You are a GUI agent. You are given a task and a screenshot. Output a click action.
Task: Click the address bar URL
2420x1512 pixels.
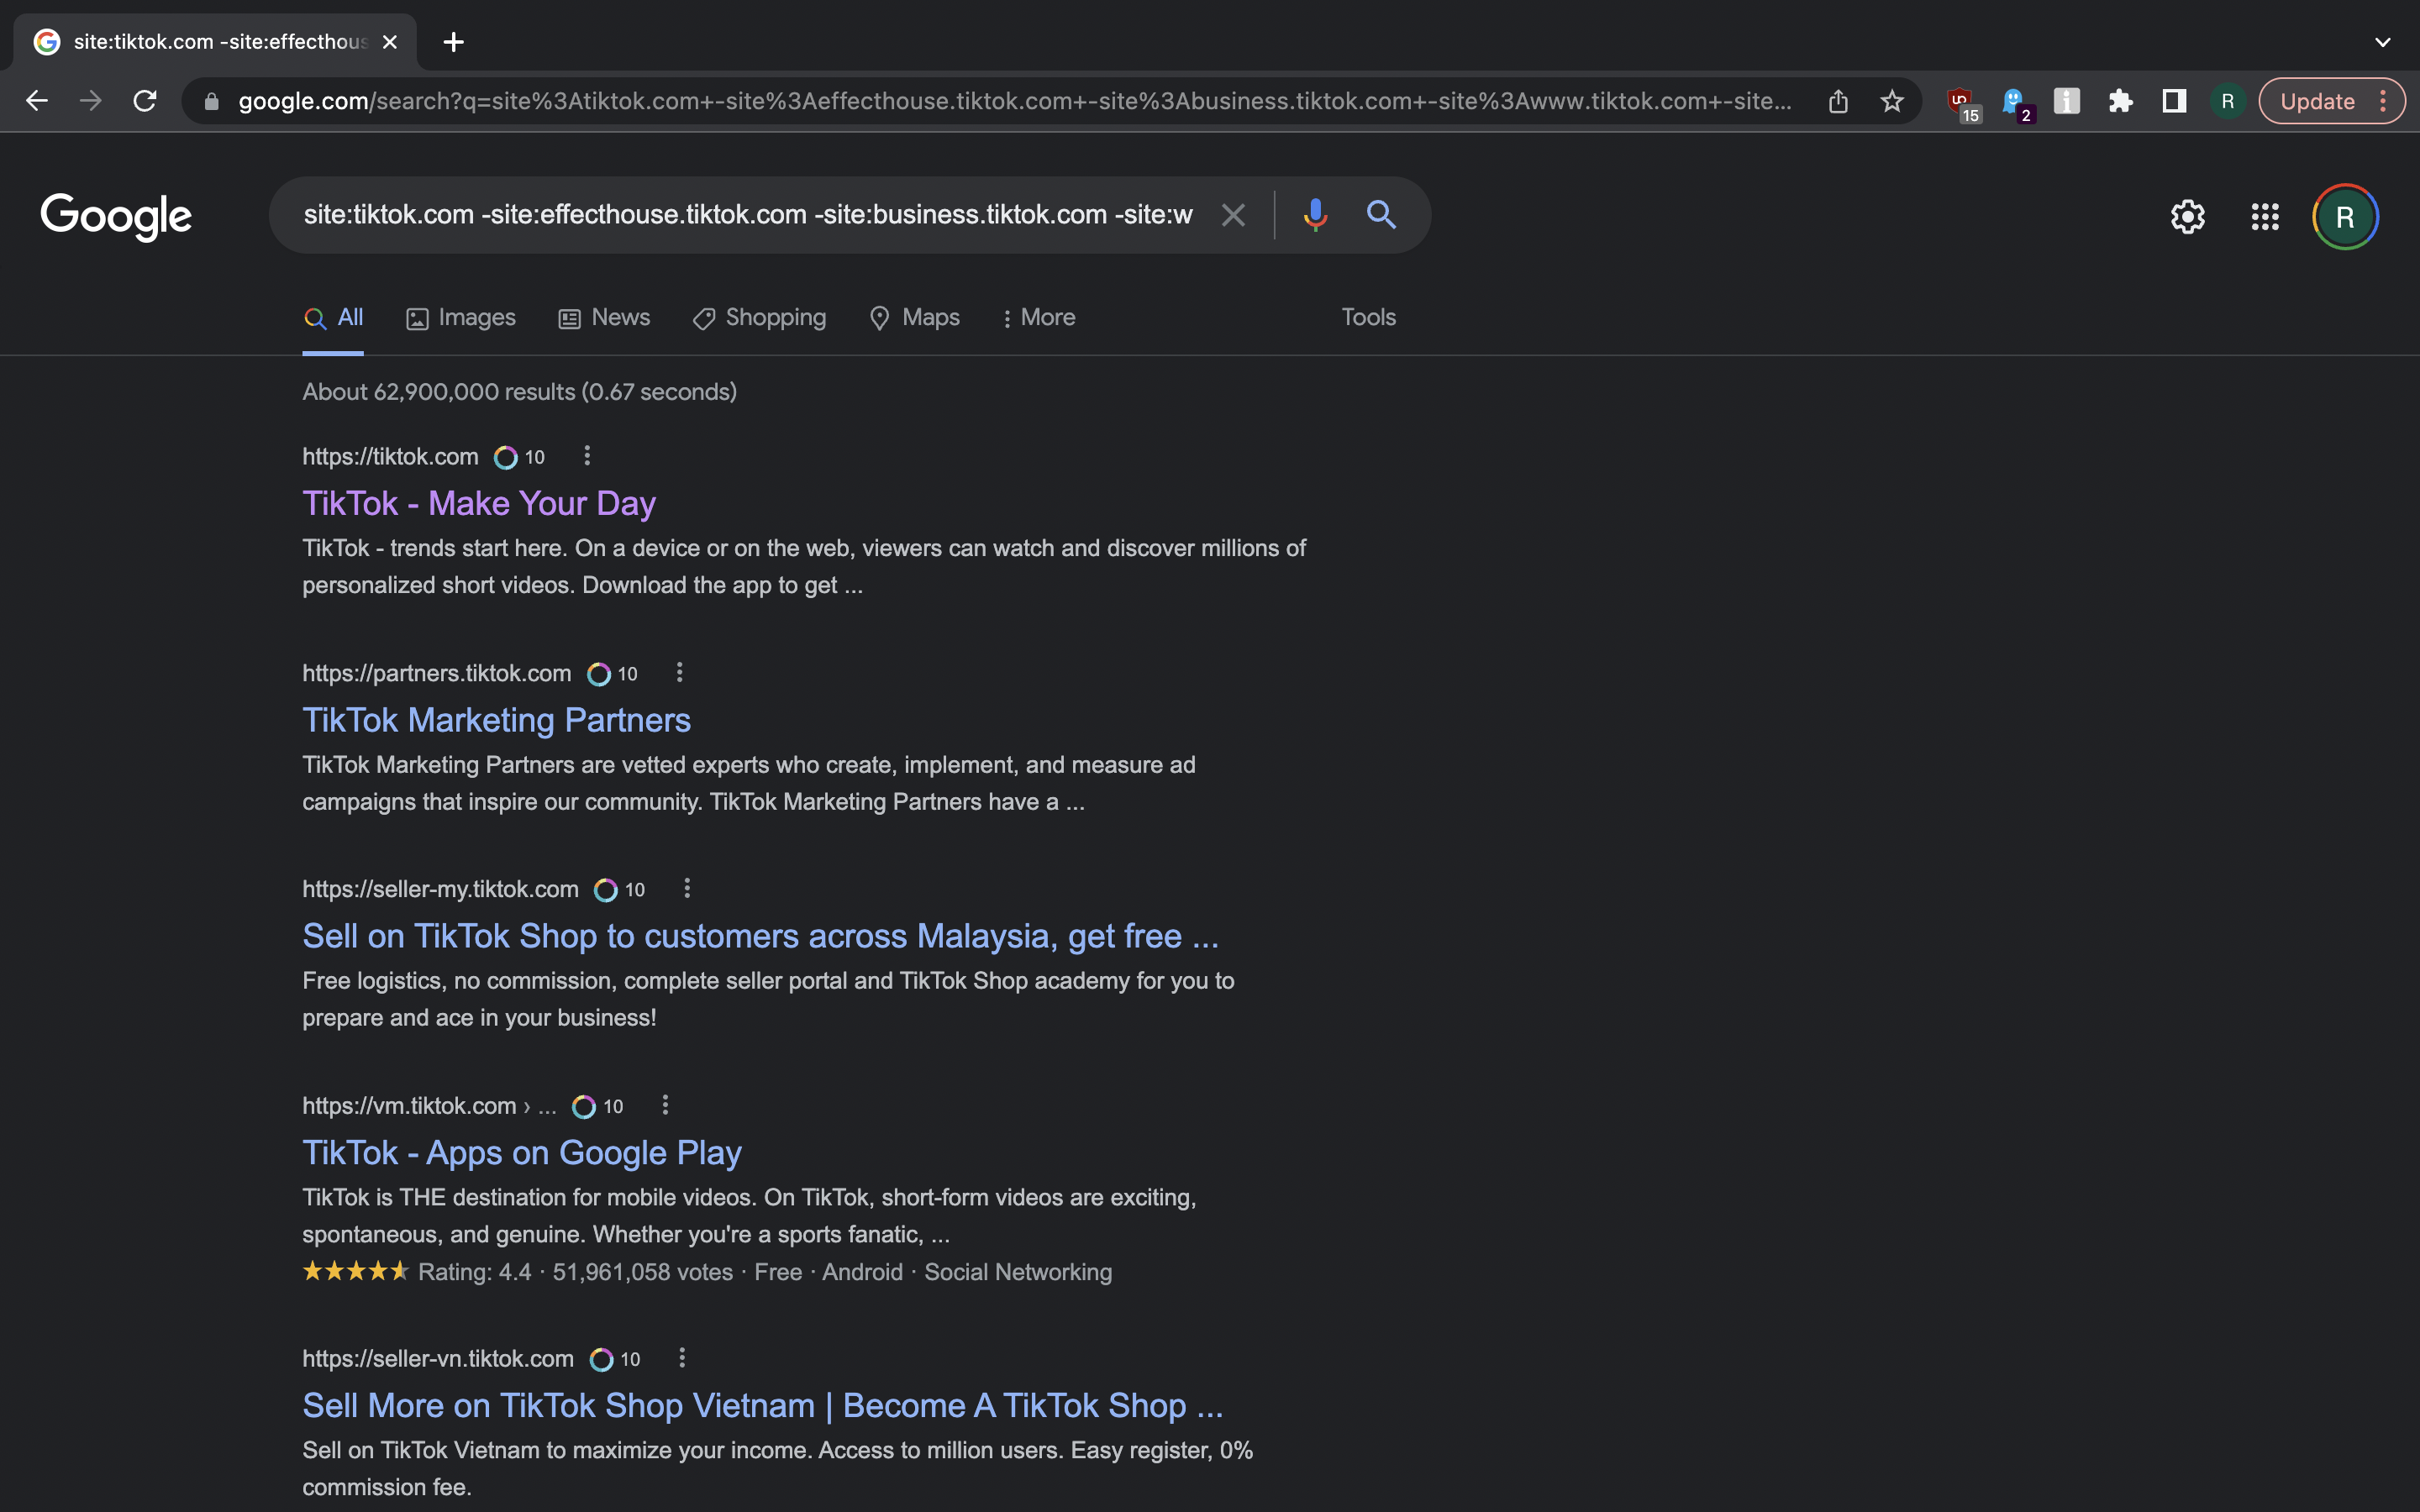[x=1014, y=101]
